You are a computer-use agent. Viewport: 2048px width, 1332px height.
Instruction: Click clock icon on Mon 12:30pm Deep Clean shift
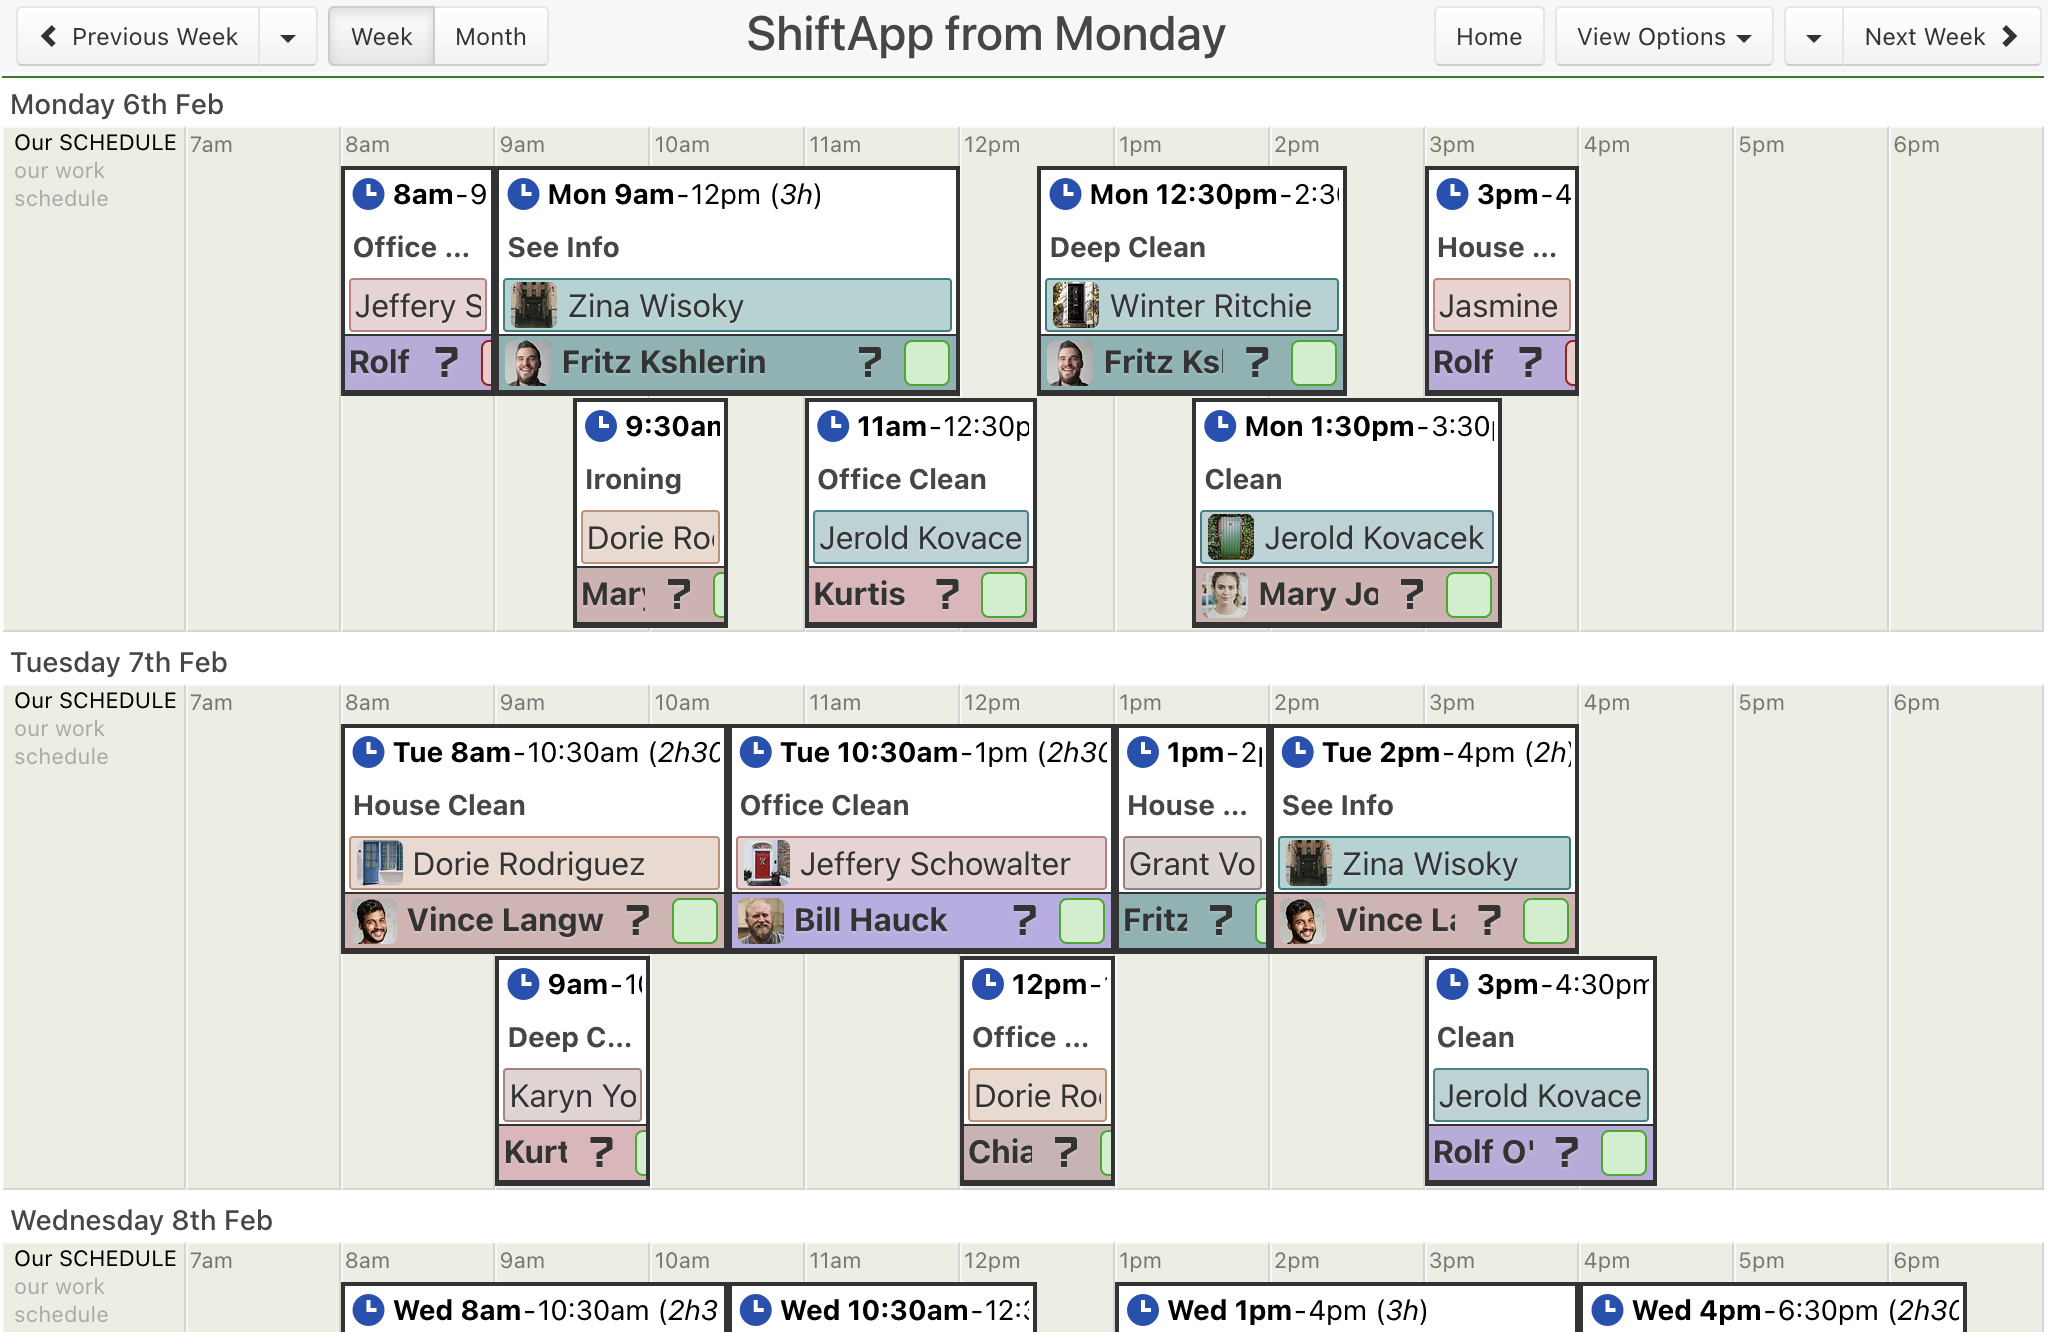[1065, 194]
